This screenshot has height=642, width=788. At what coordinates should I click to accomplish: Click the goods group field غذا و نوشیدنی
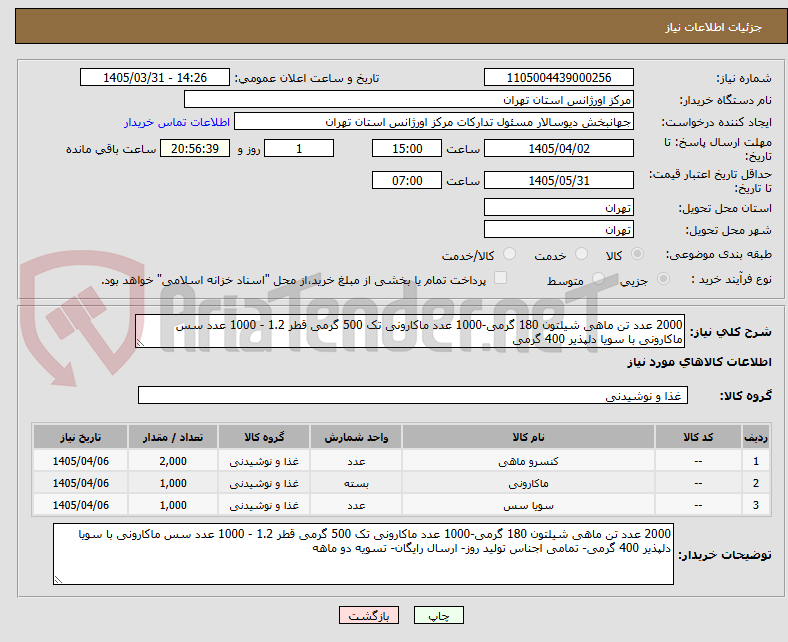coord(413,395)
